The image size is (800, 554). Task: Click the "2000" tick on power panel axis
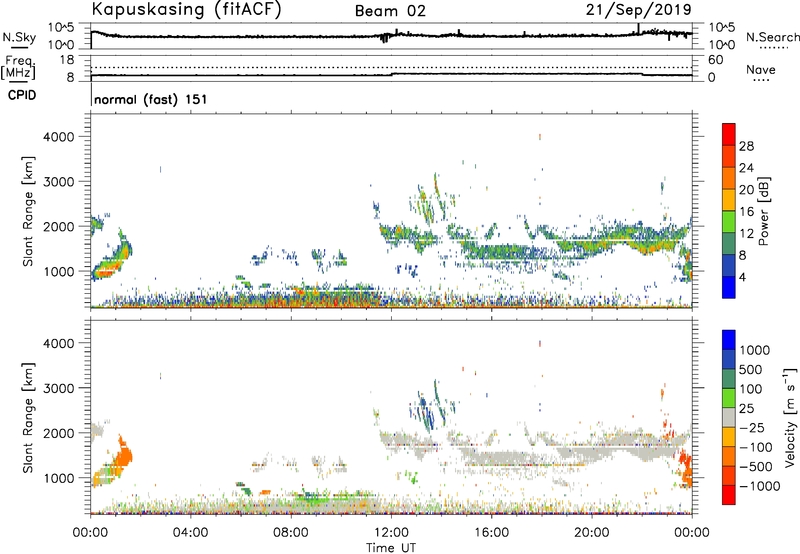pyautogui.click(x=58, y=226)
